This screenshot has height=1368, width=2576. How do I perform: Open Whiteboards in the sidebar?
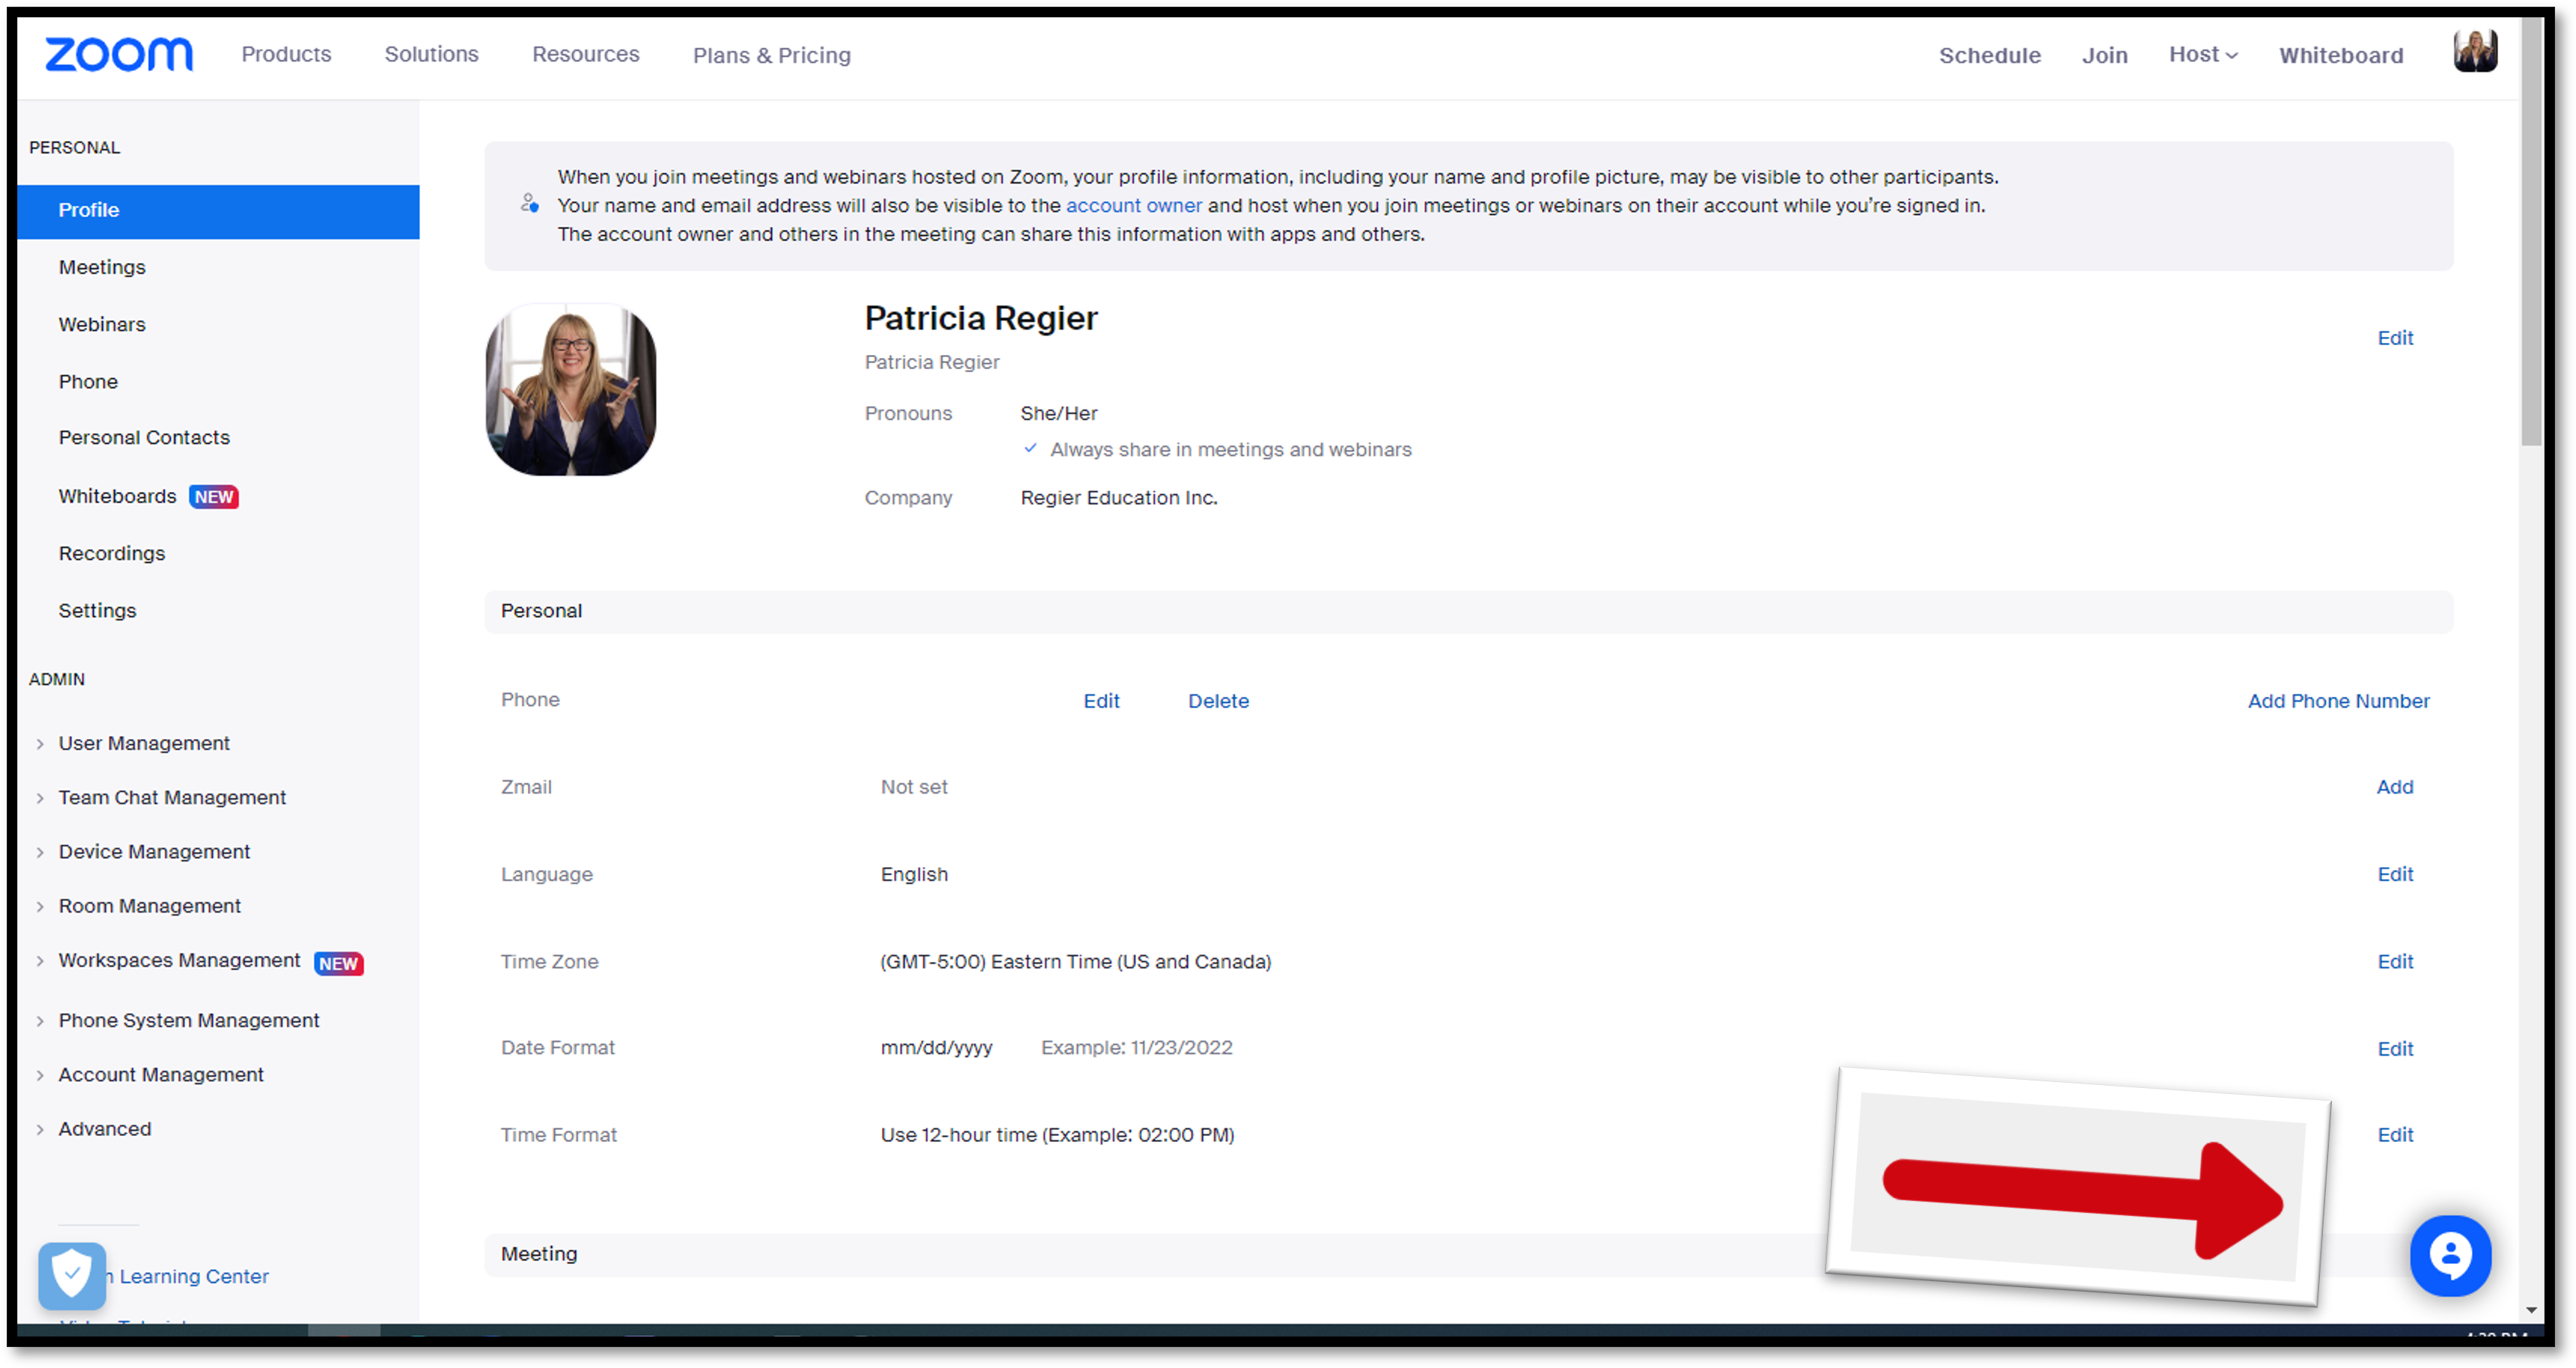tap(117, 496)
